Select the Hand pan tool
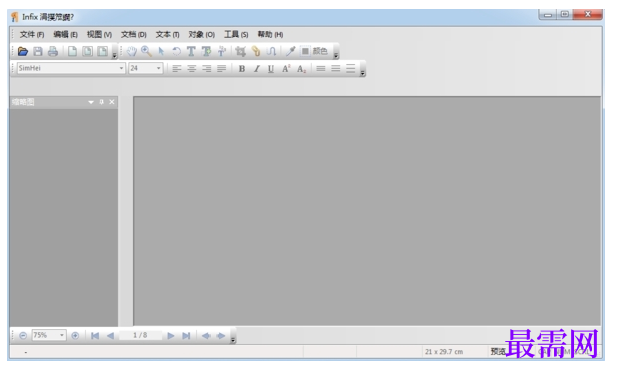The image size is (617, 375). (x=131, y=51)
